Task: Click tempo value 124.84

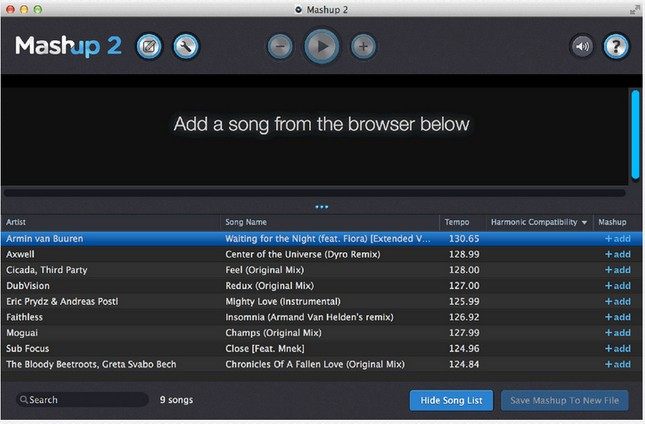Action: [464, 364]
